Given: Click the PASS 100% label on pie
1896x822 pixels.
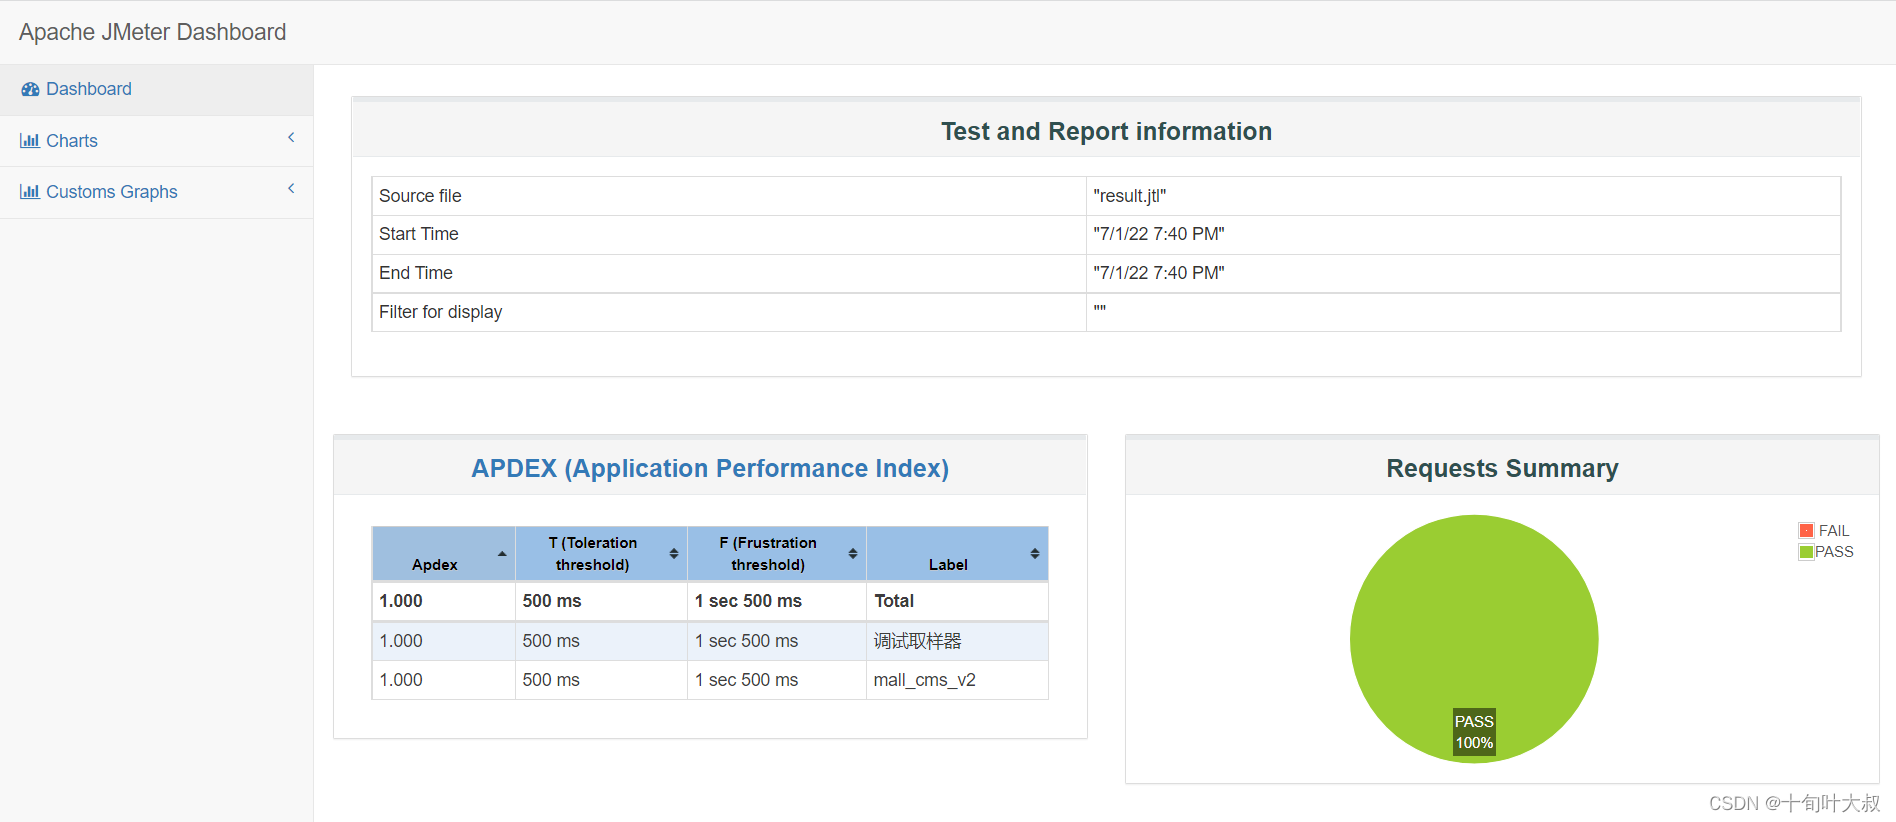Looking at the screenshot, I should pos(1474,732).
